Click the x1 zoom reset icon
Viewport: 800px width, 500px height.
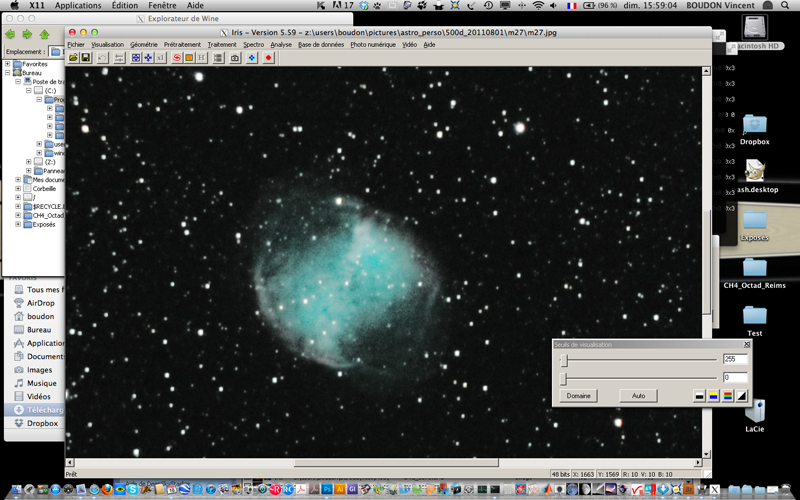tap(160, 58)
